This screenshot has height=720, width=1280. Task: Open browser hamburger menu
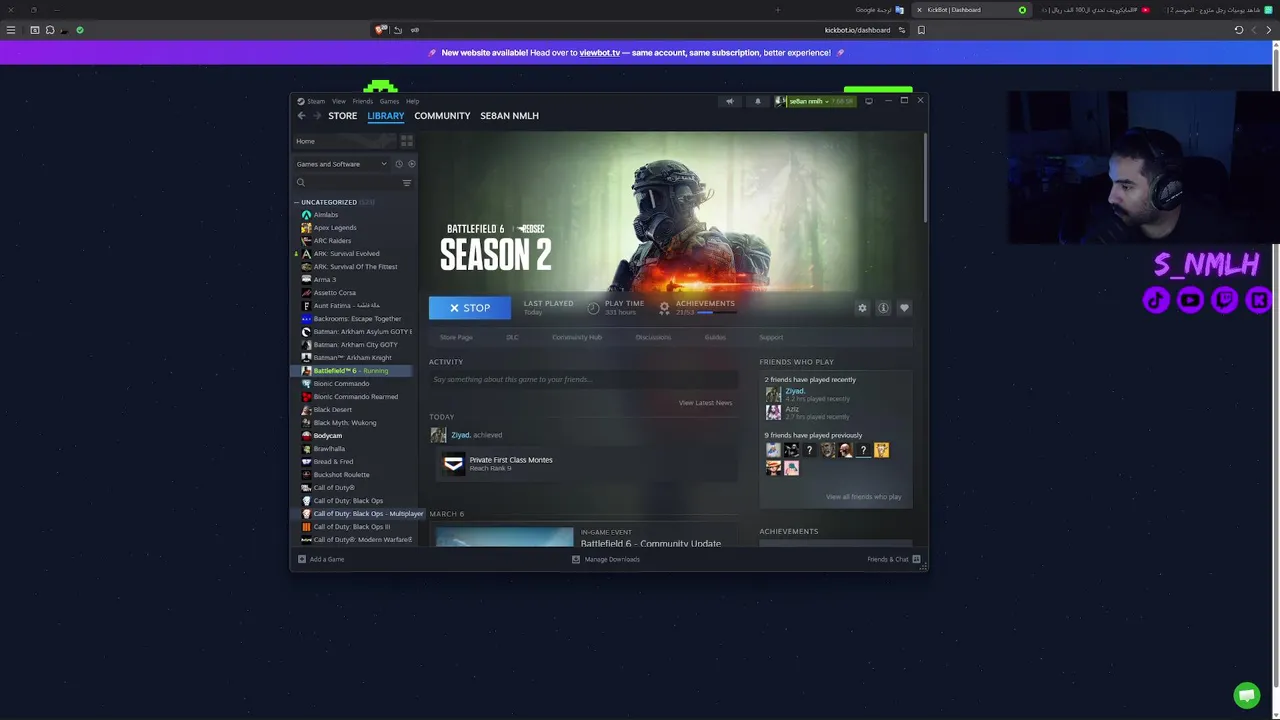point(11,30)
